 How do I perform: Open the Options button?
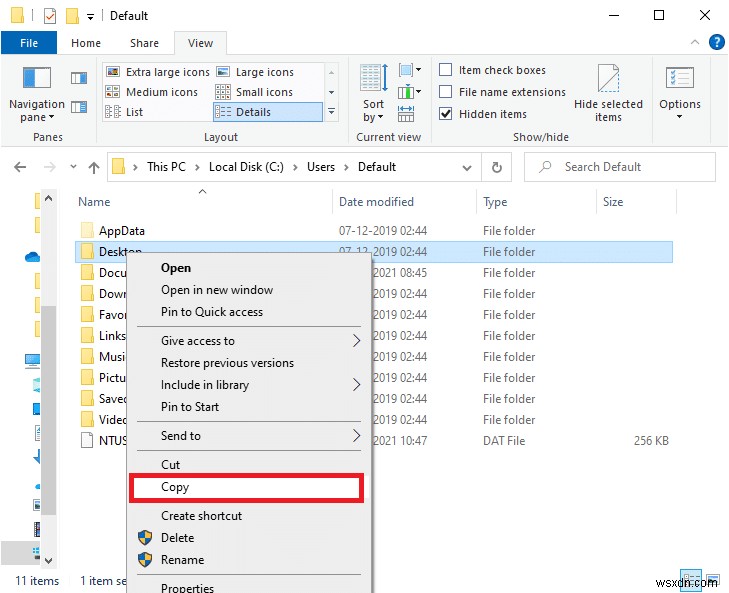click(x=680, y=92)
